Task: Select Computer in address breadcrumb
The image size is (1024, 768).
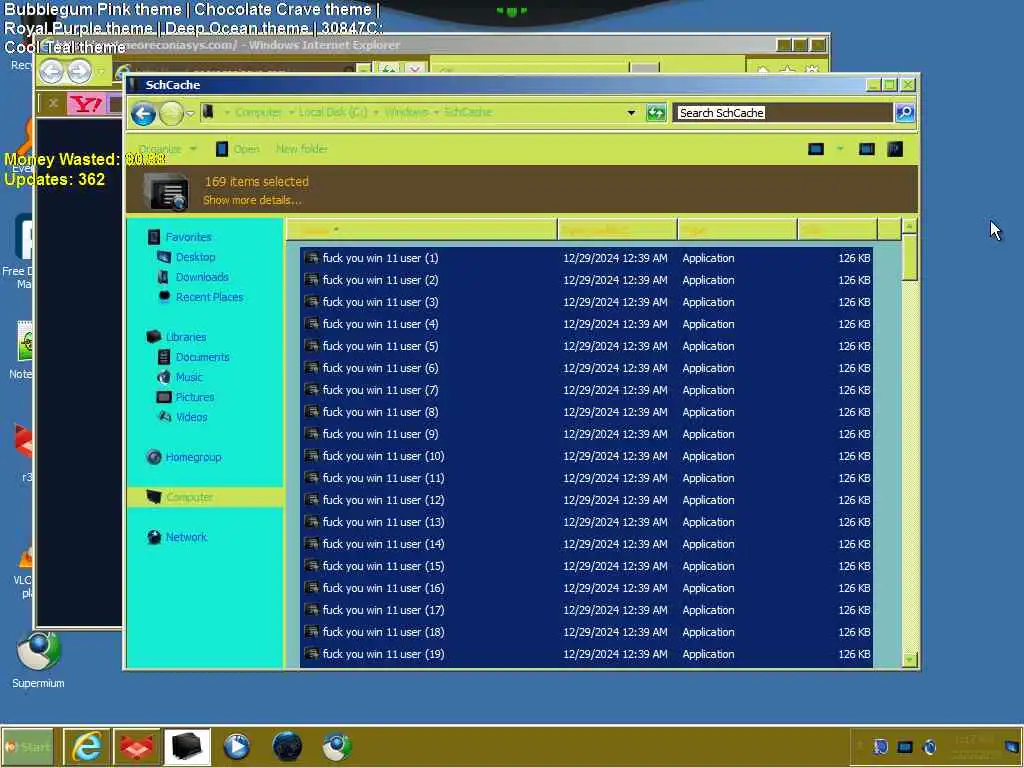Action: tap(258, 112)
